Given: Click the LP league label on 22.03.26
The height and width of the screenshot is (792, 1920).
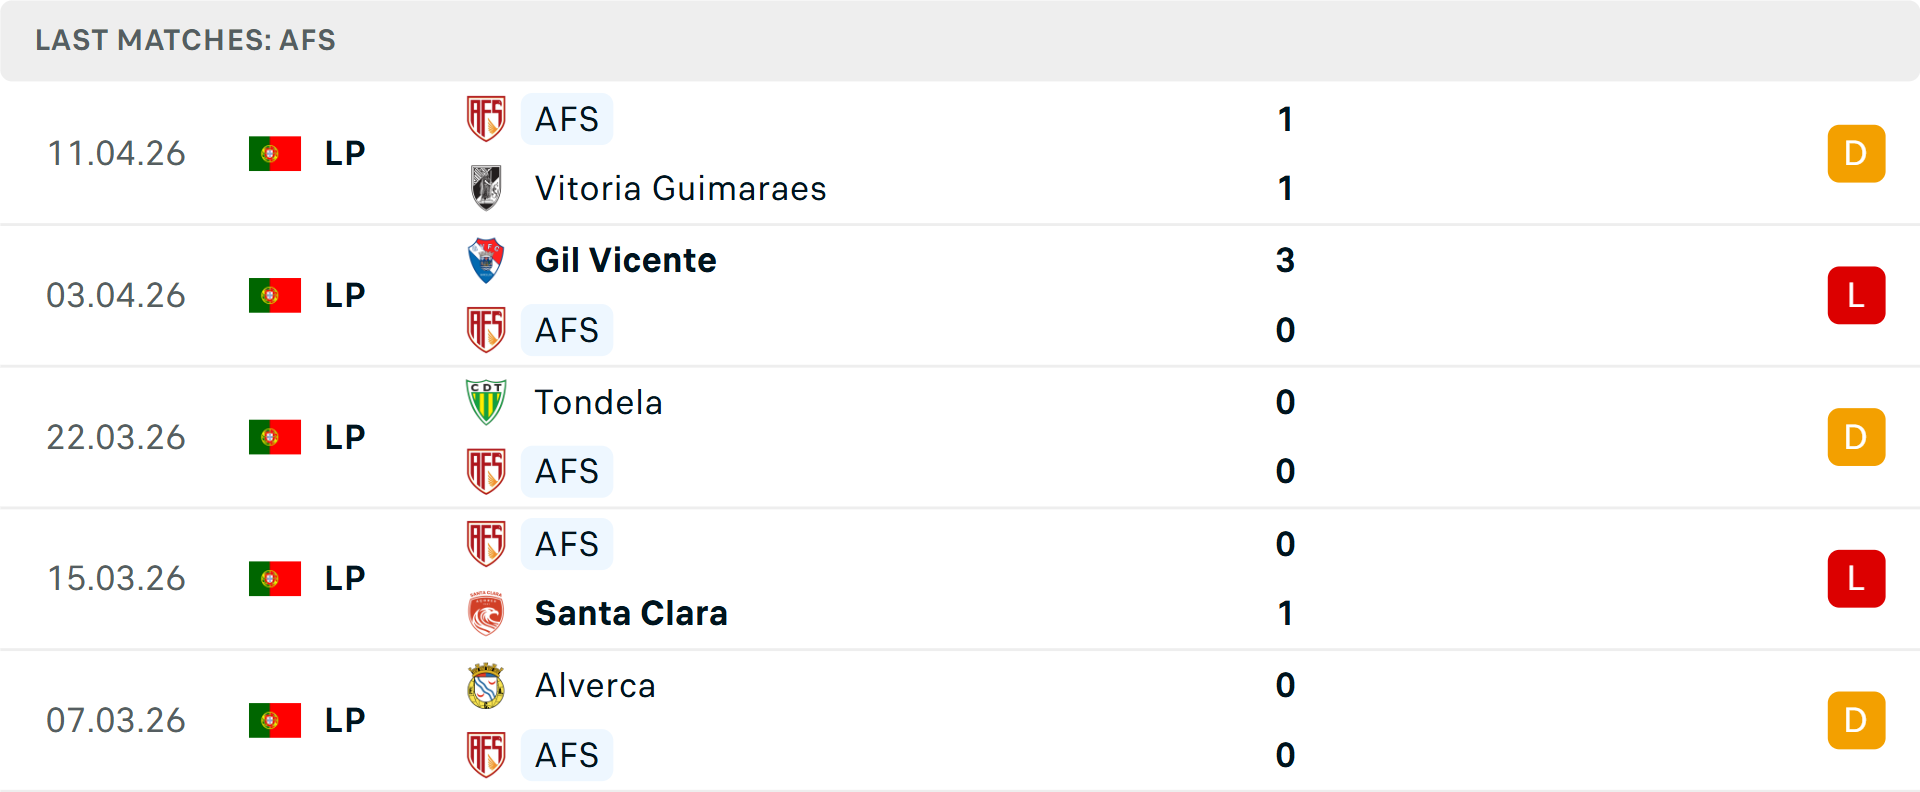Looking at the screenshot, I should [345, 437].
